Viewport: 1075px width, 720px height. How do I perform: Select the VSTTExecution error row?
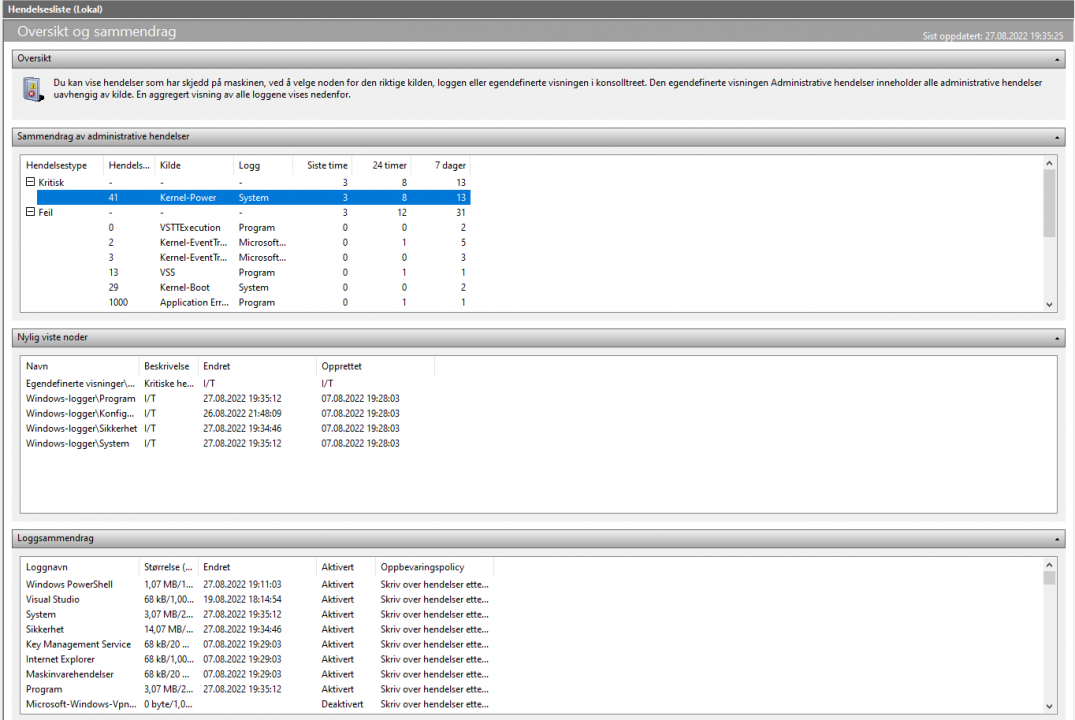pyautogui.click(x=190, y=228)
